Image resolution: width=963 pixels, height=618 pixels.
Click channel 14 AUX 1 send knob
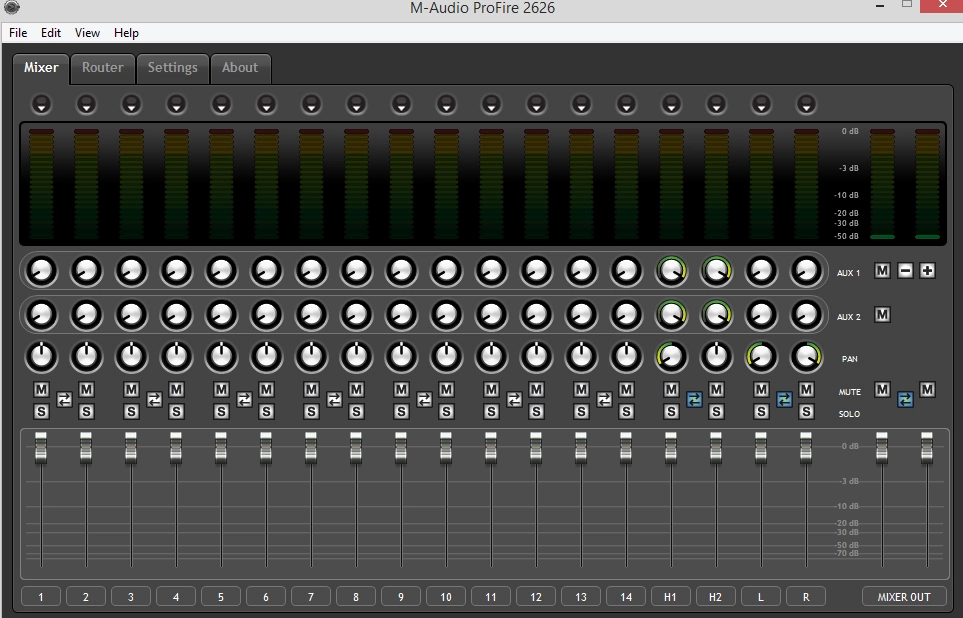(x=626, y=271)
